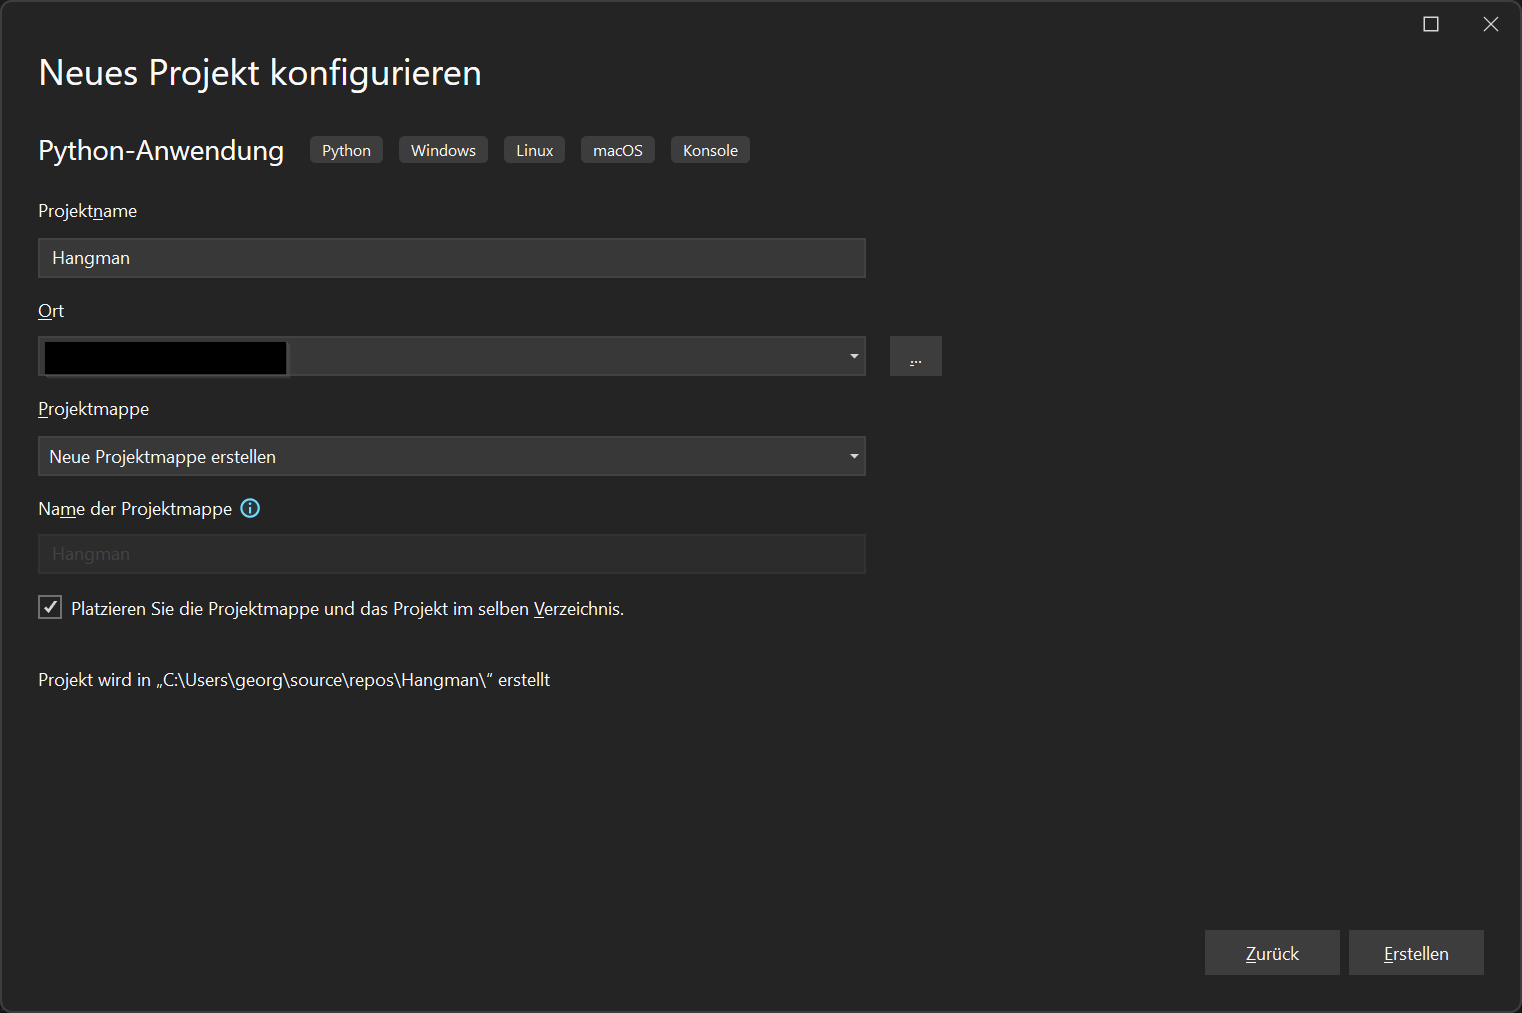
Task: Uncheck "Platzieren Sie die Projektmappe und das Projekt"
Action: pyautogui.click(x=49, y=607)
